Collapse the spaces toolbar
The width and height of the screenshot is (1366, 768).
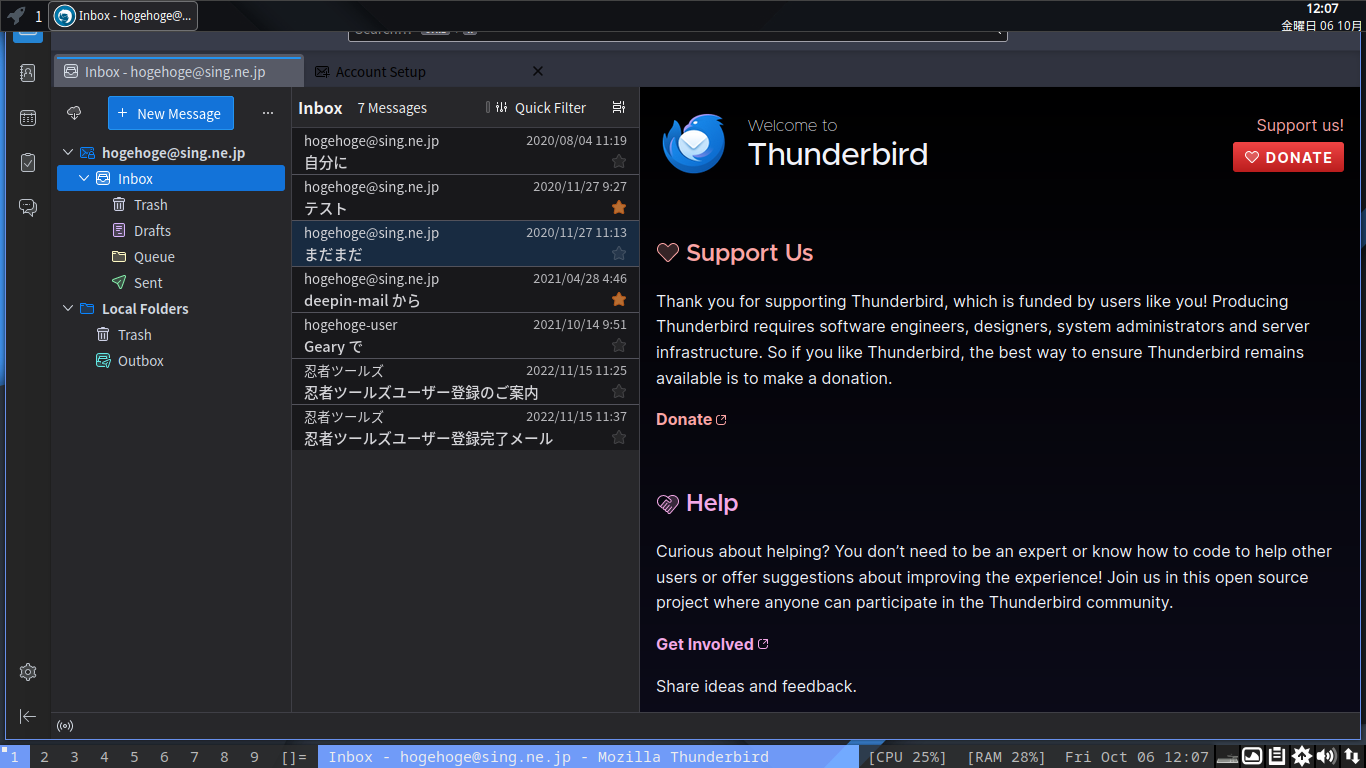click(28, 716)
